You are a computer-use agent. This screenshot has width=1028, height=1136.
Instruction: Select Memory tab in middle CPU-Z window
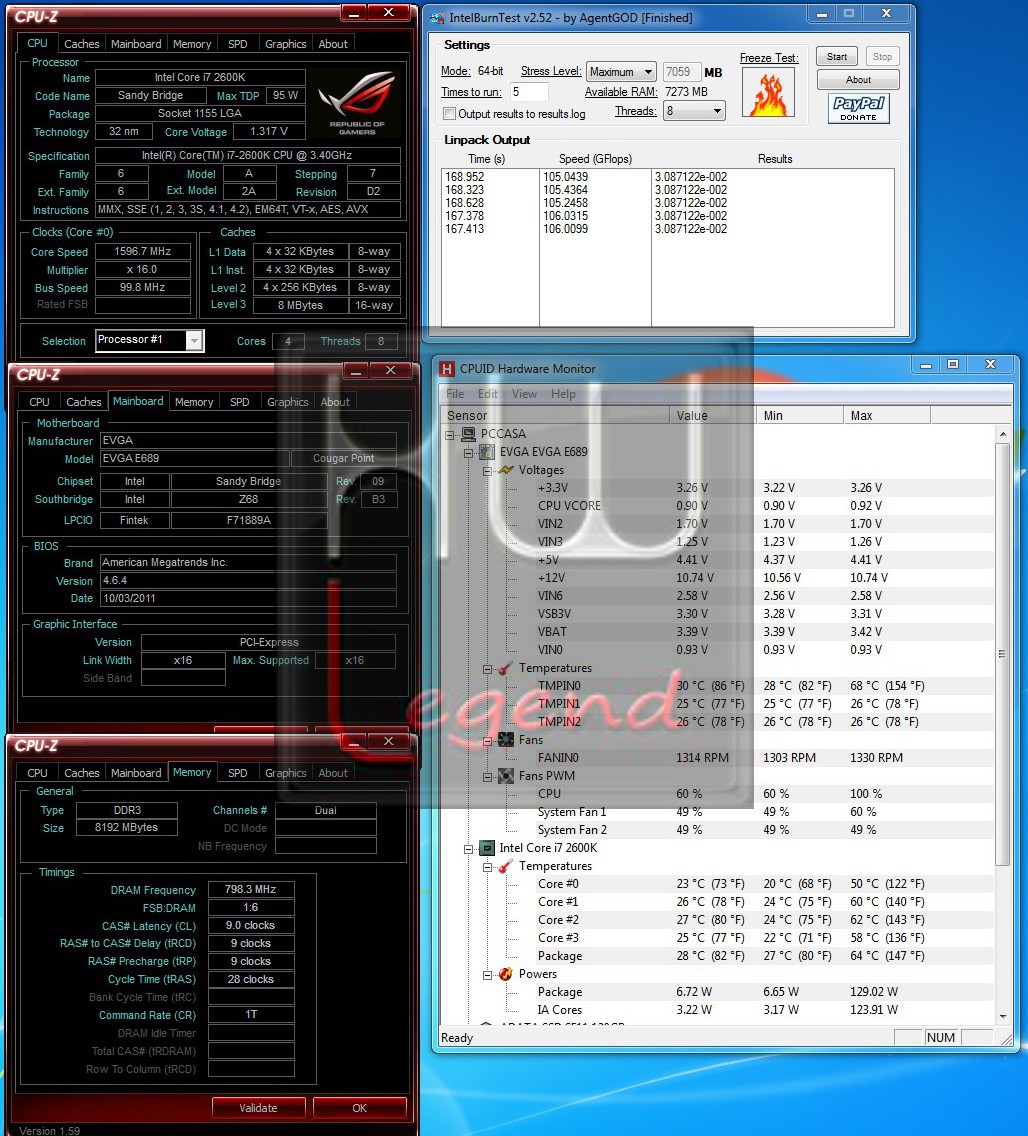coord(193,402)
